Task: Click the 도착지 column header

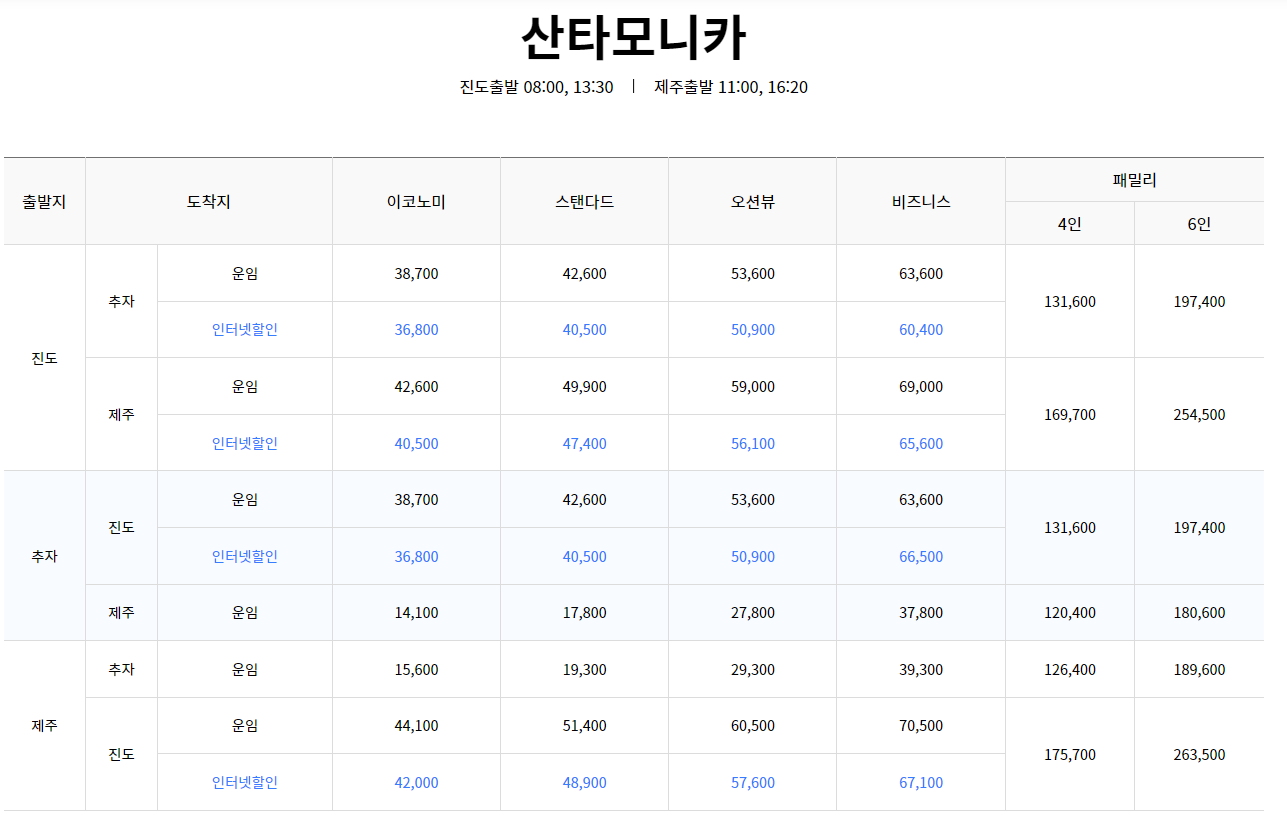Action: 209,201
